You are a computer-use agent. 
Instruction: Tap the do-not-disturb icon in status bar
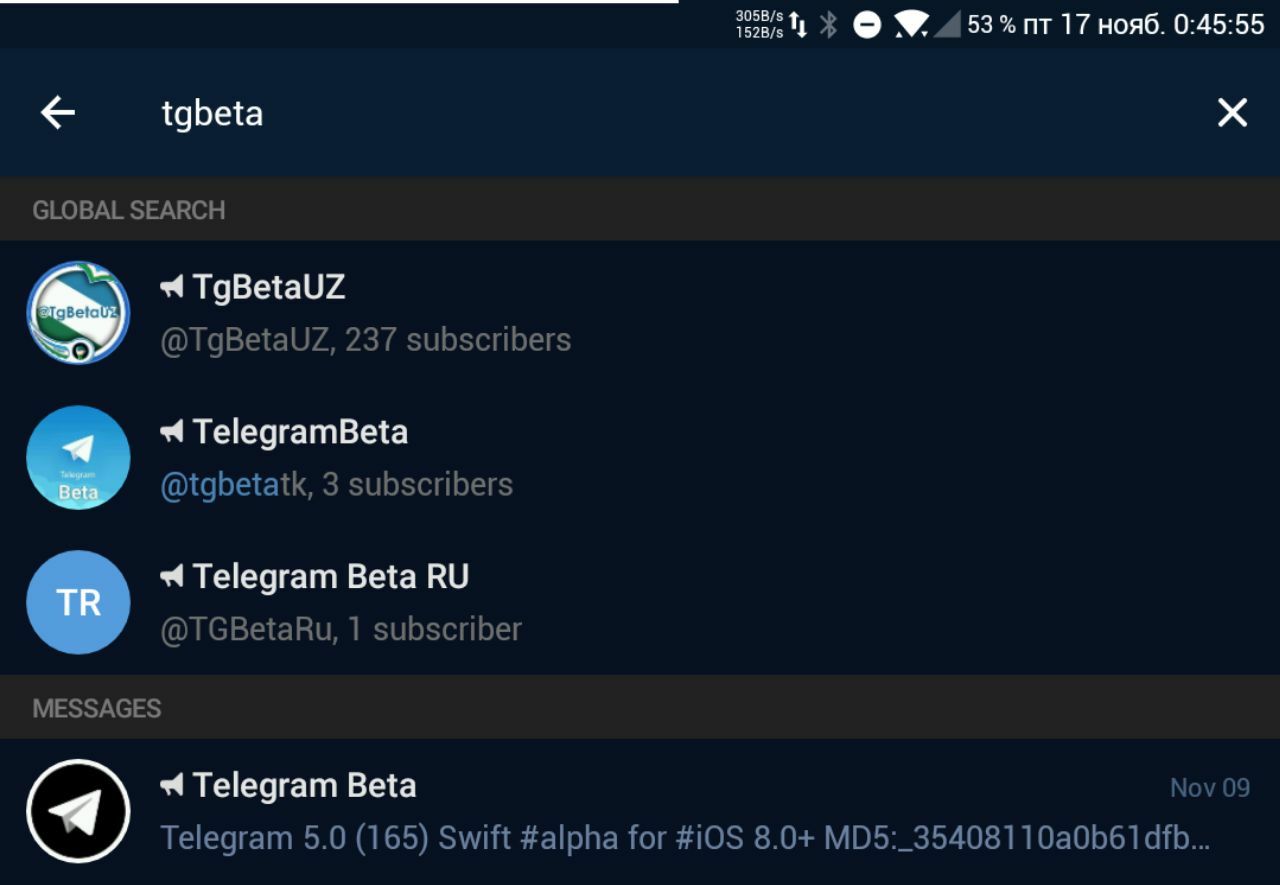(867, 25)
